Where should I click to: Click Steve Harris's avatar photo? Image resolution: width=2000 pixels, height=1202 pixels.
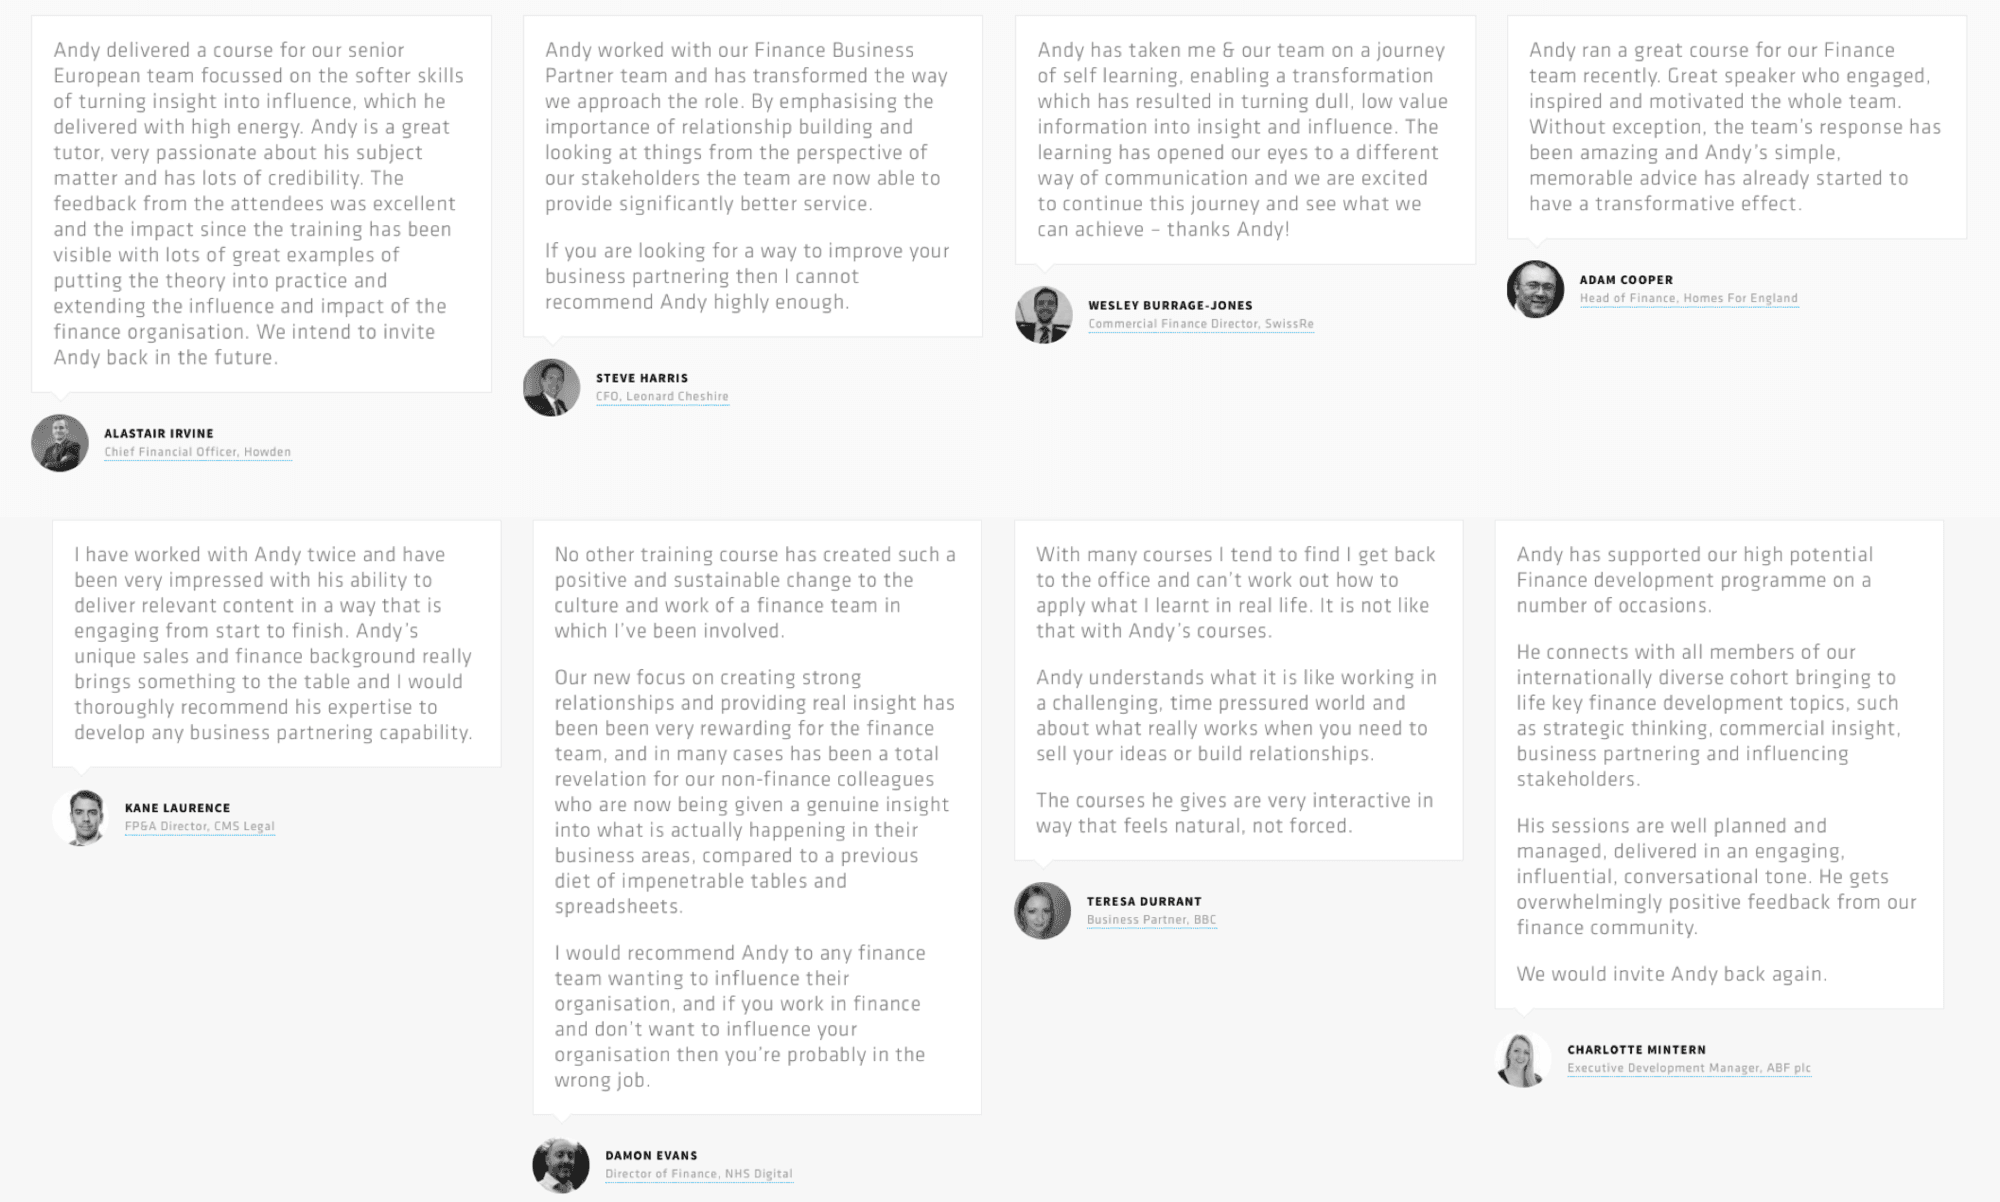click(x=551, y=387)
